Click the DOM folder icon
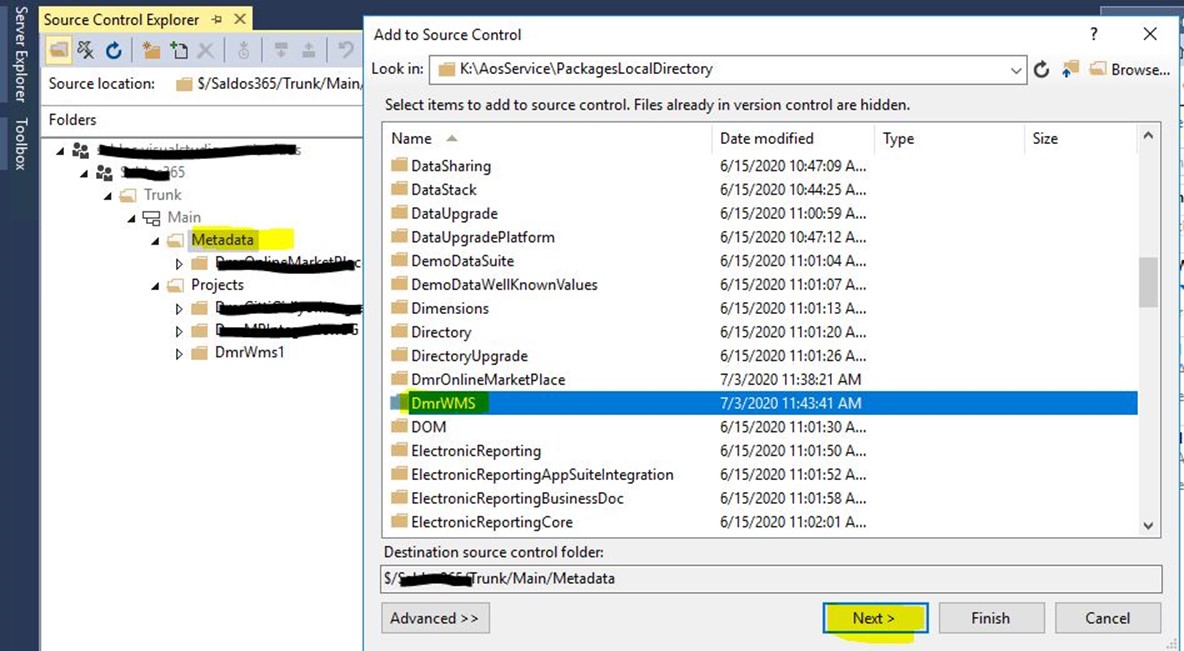 pyautogui.click(x=399, y=427)
